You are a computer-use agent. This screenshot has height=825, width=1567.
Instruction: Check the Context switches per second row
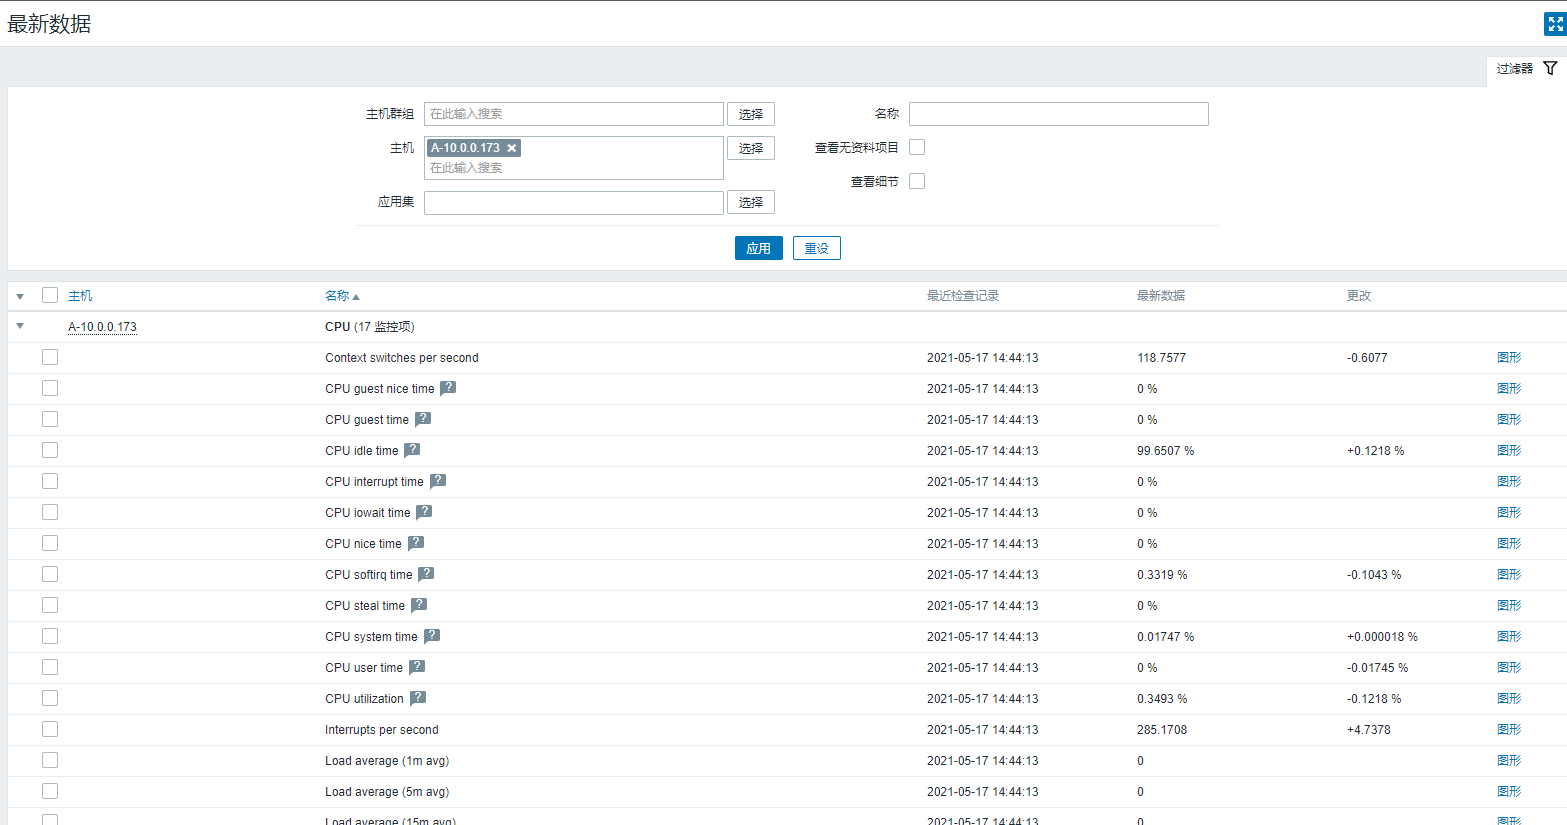50,357
